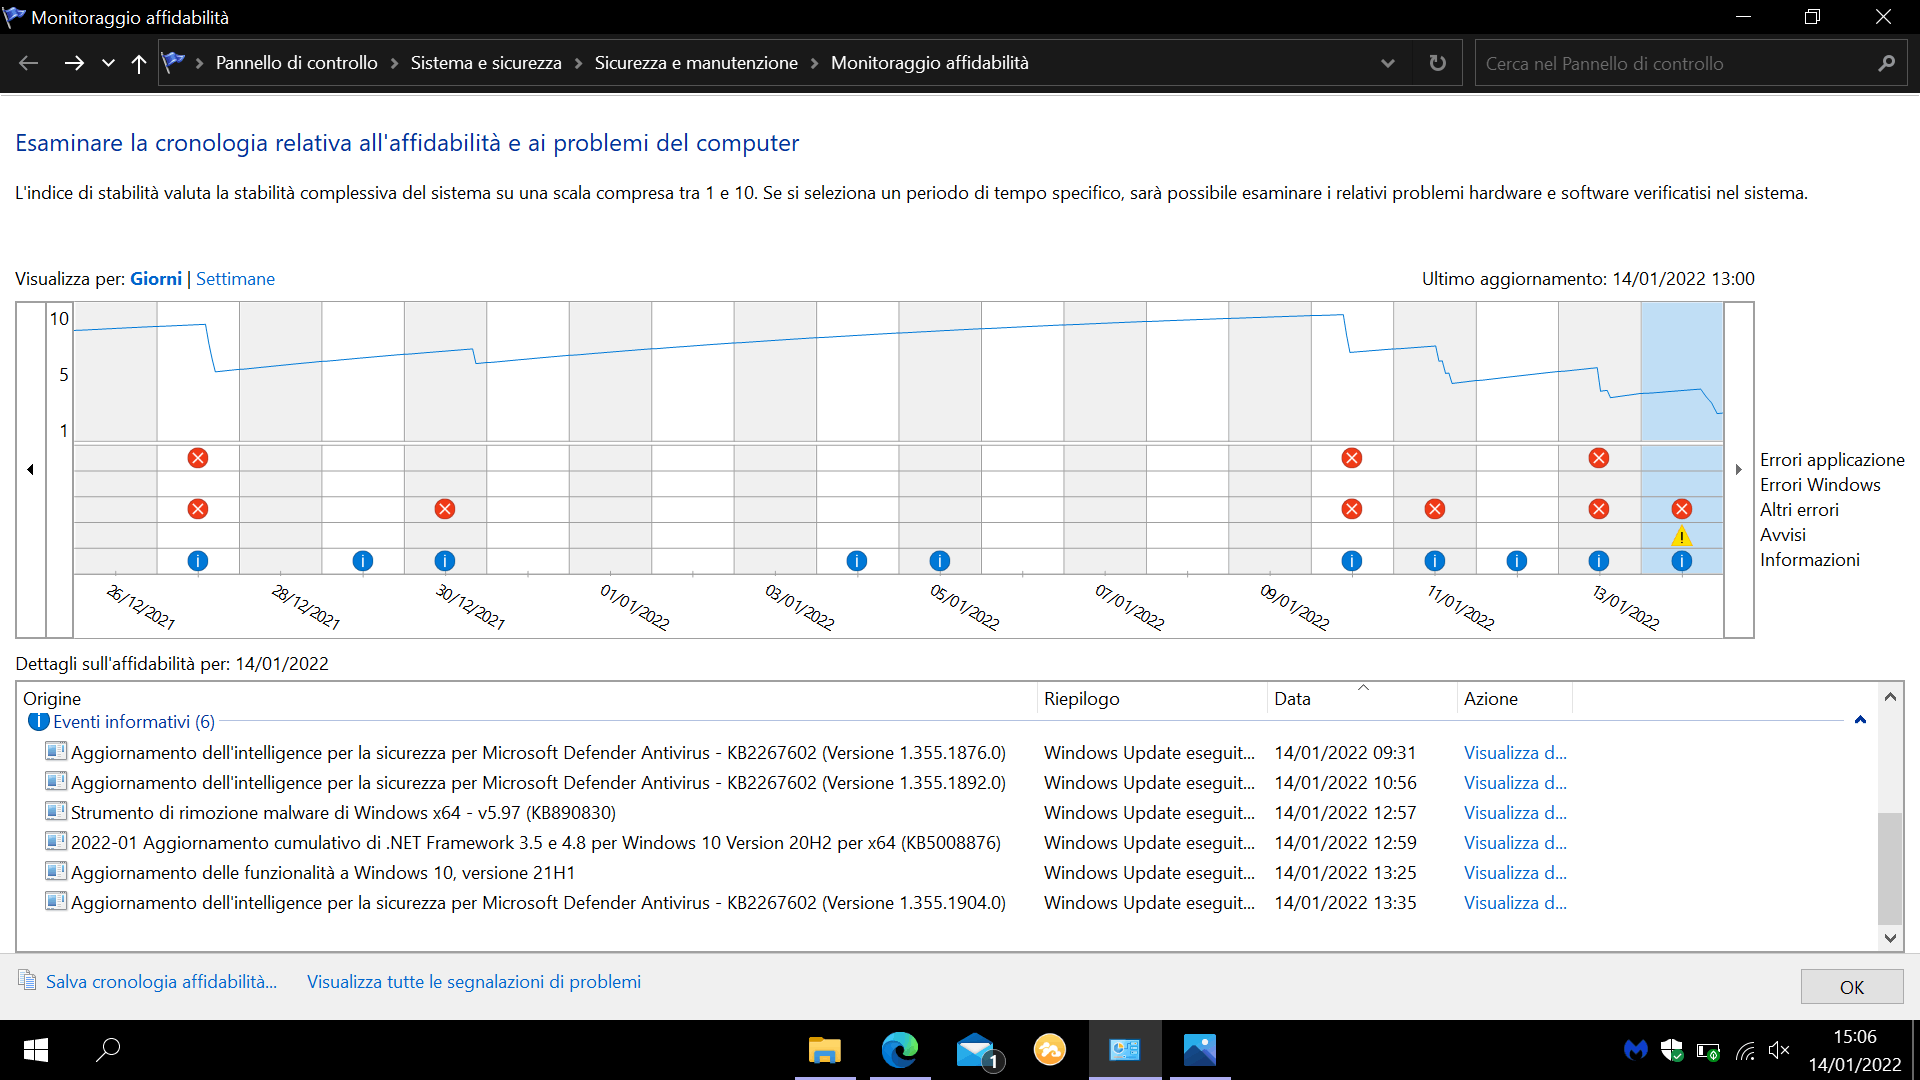1920x1080 pixels.
Task: Collapse the Eventi informativi group
Action: pos(1860,720)
